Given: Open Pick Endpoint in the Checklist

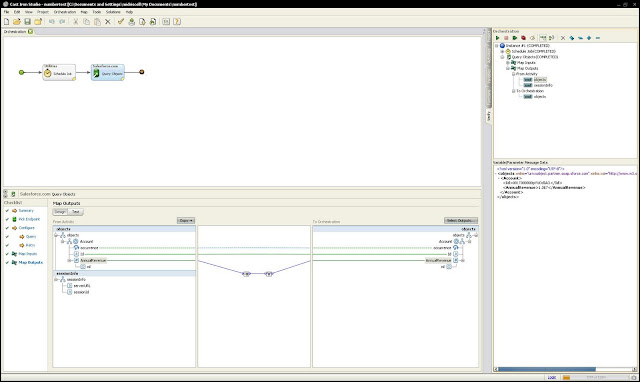Looking at the screenshot, I should pyautogui.click(x=29, y=219).
